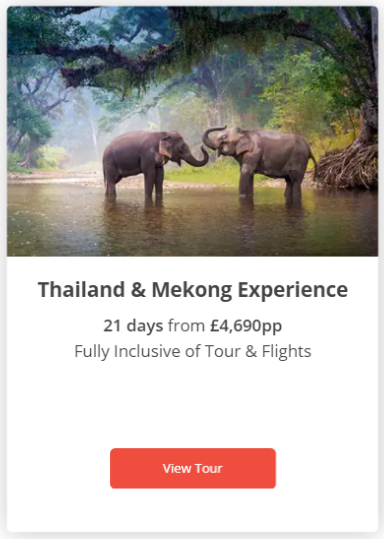Screen dimensions: 384x539
Task: Click the river water in the photo
Action: (x=193, y=227)
